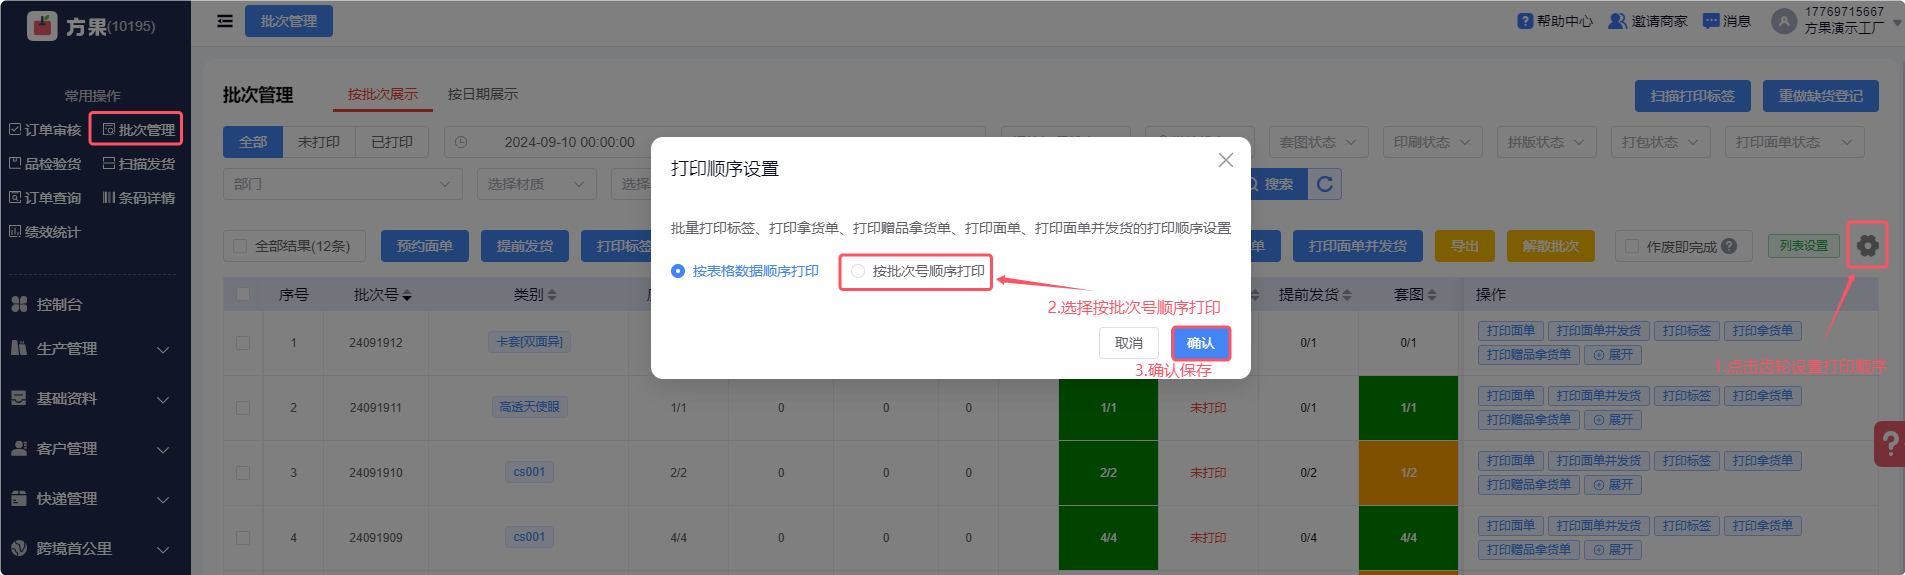Open 订单查询 in the sidebar

tap(45, 198)
